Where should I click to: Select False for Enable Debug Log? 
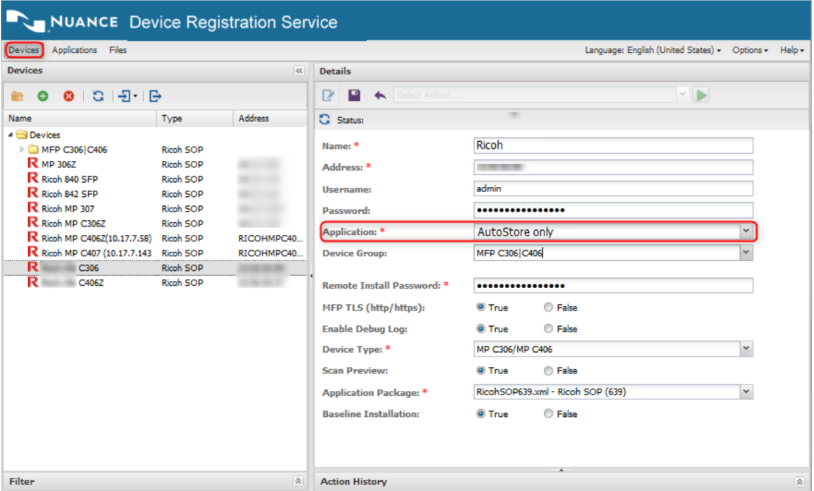click(549, 329)
